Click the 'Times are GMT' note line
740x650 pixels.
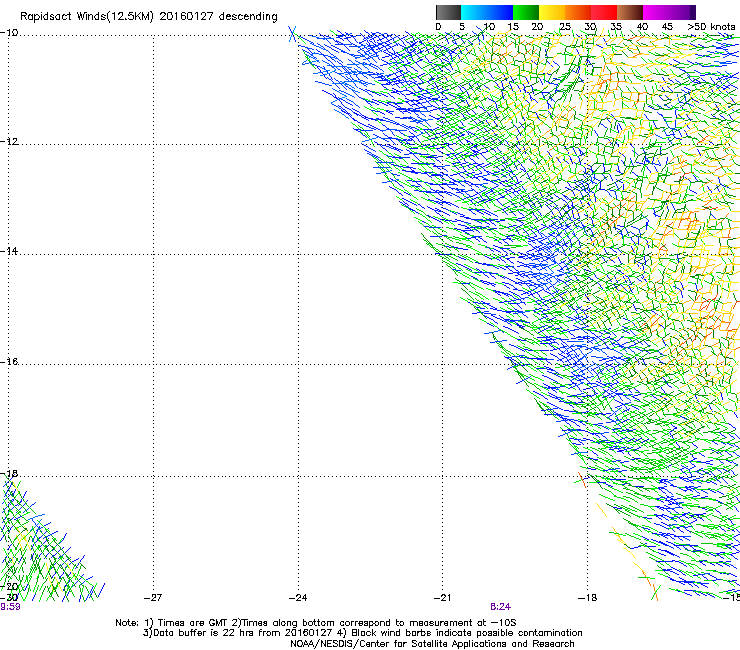click(x=316, y=623)
